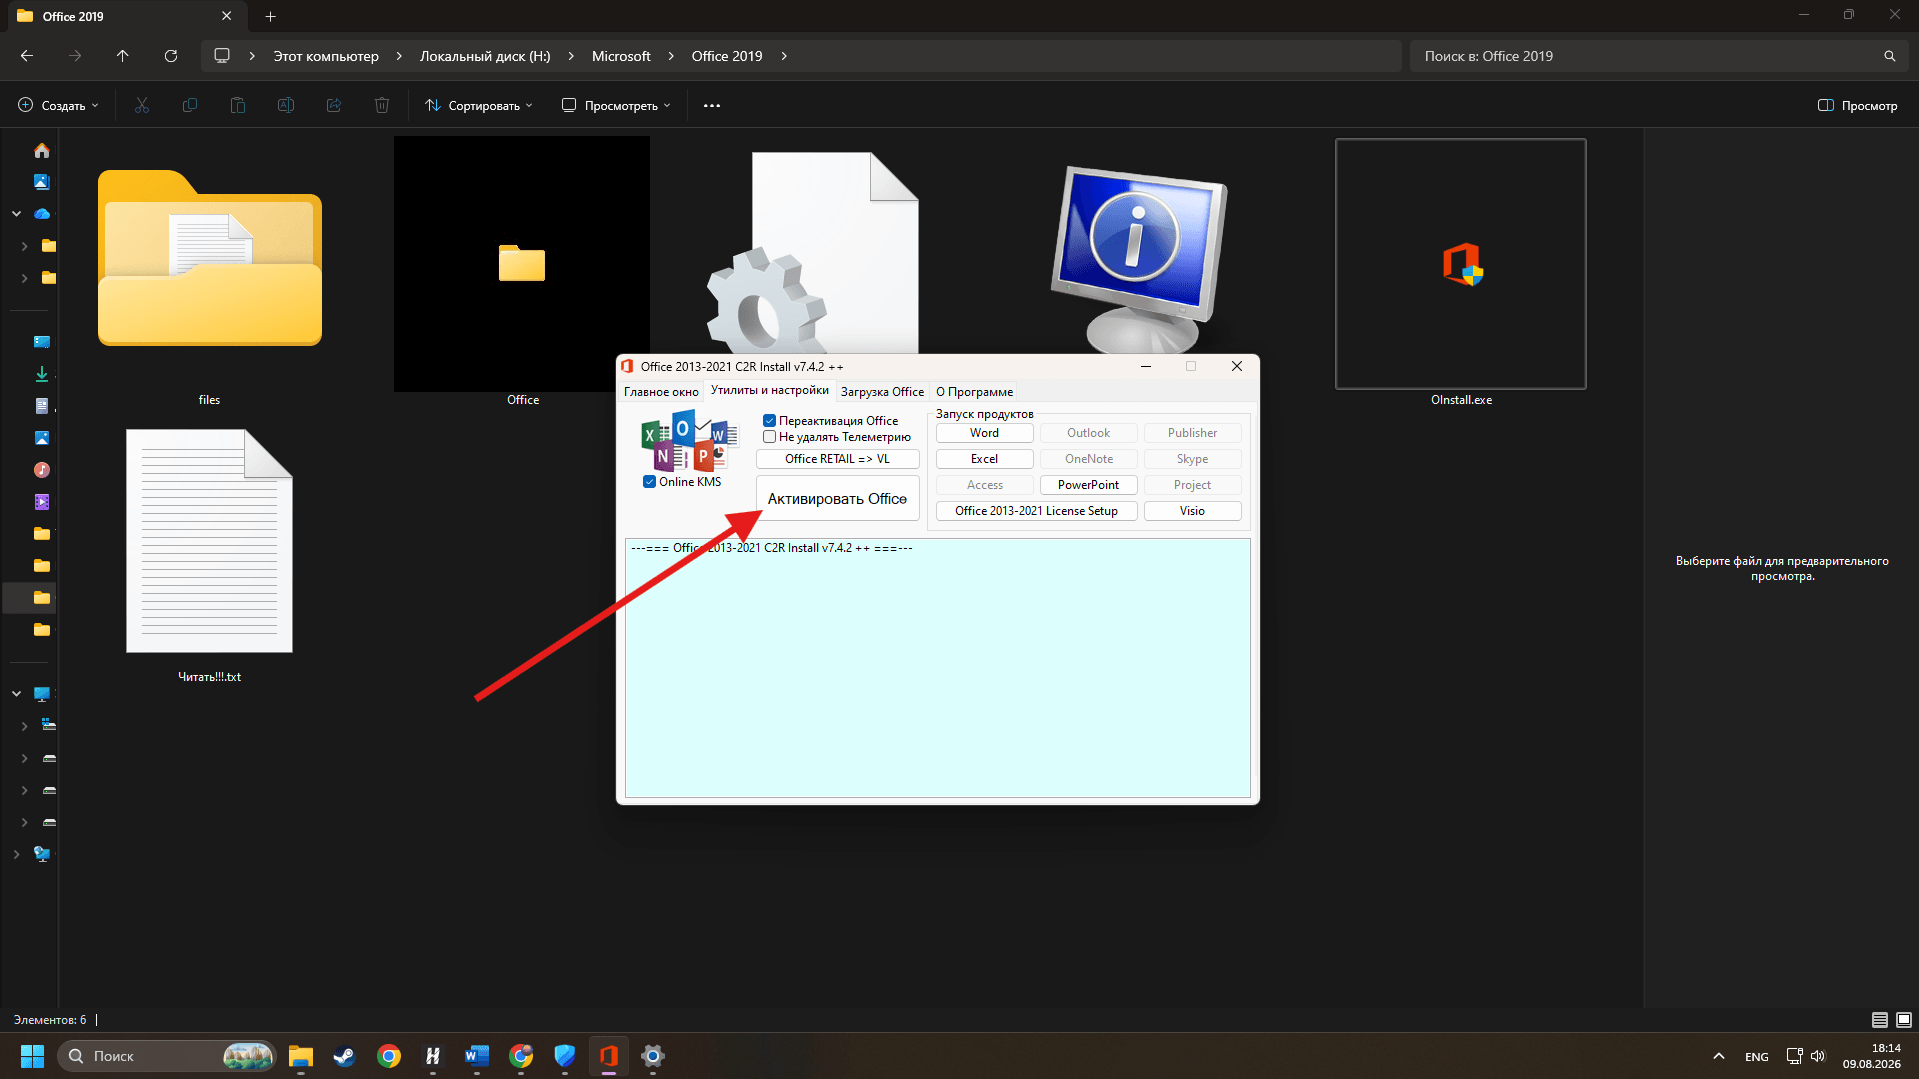Open Windows Security shield on taskbar
This screenshot has width=1919, height=1079.
pyautogui.click(x=565, y=1056)
